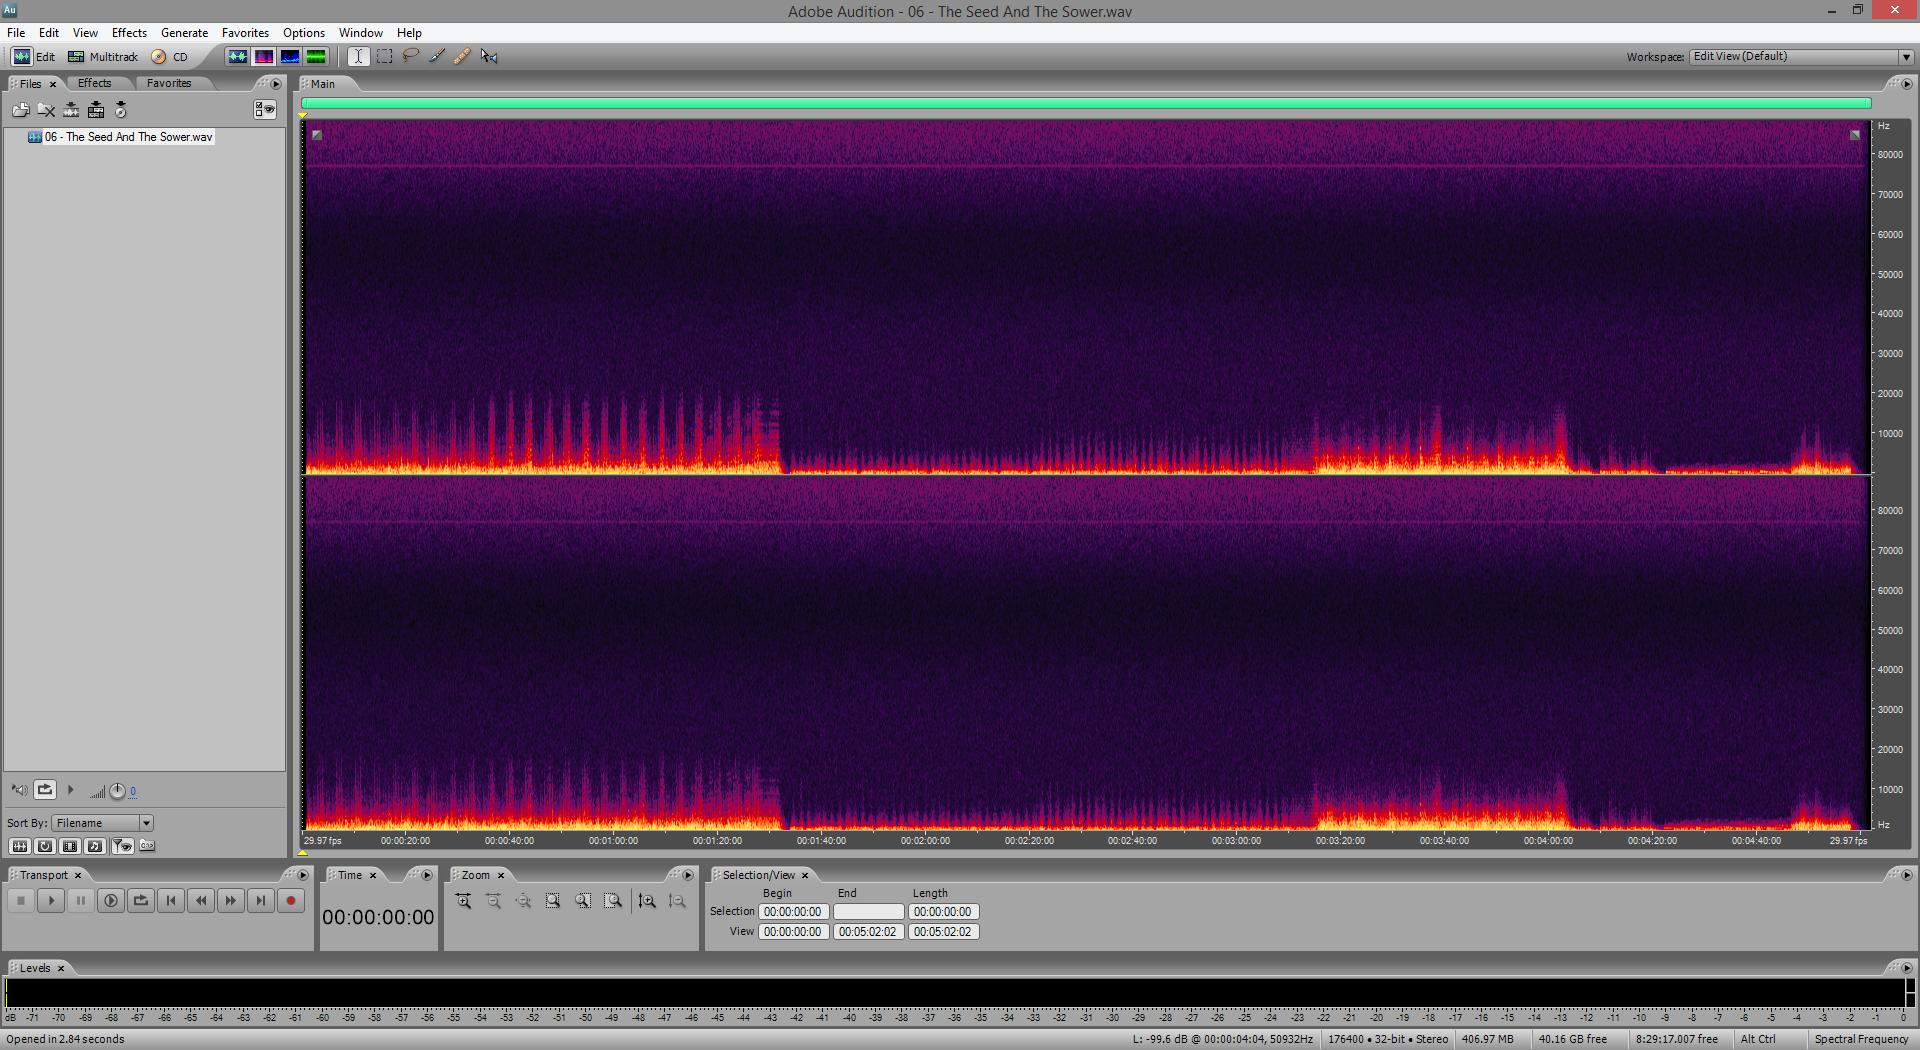Switch to Spectral Frequency Display
Image resolution: width=1920 pixels, height=1050 pixels.
click(264, 57)
